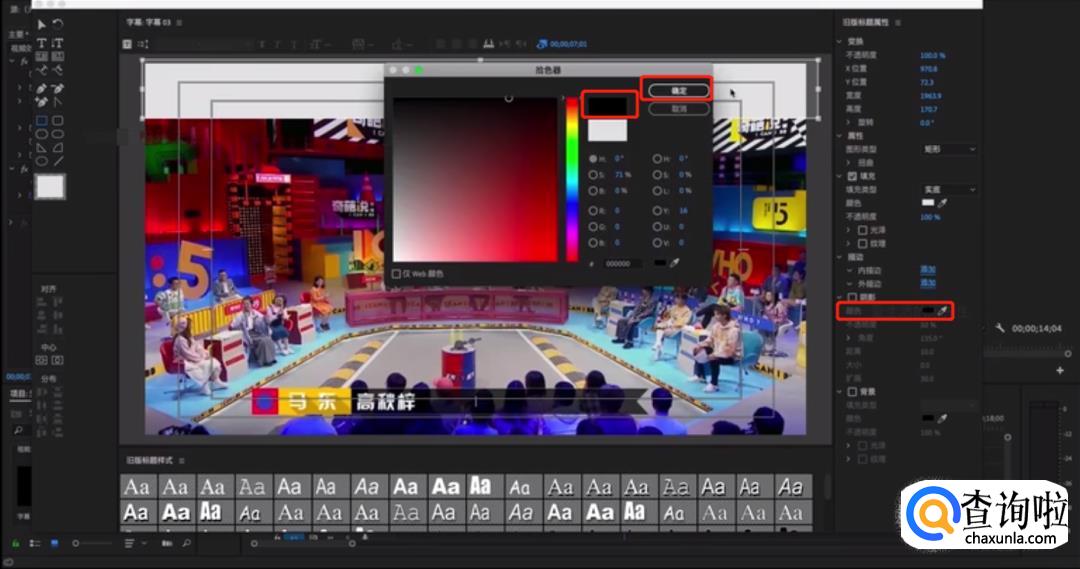Open the timeline wrench settings

pos(1000,329)
